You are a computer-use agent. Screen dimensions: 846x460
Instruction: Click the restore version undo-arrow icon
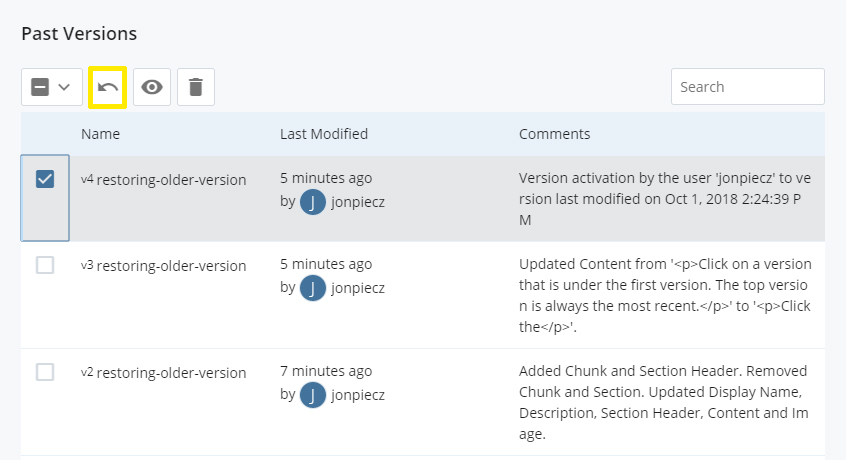coord(108,87)
